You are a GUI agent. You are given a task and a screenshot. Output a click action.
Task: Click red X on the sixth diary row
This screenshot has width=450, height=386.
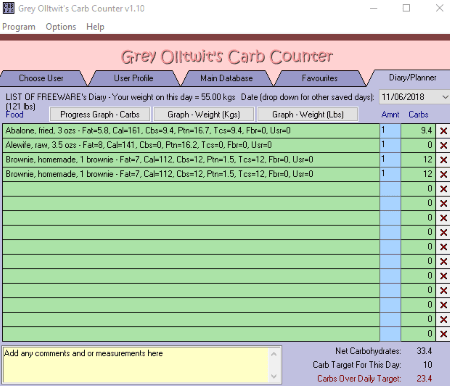click(x=443, y=203)
